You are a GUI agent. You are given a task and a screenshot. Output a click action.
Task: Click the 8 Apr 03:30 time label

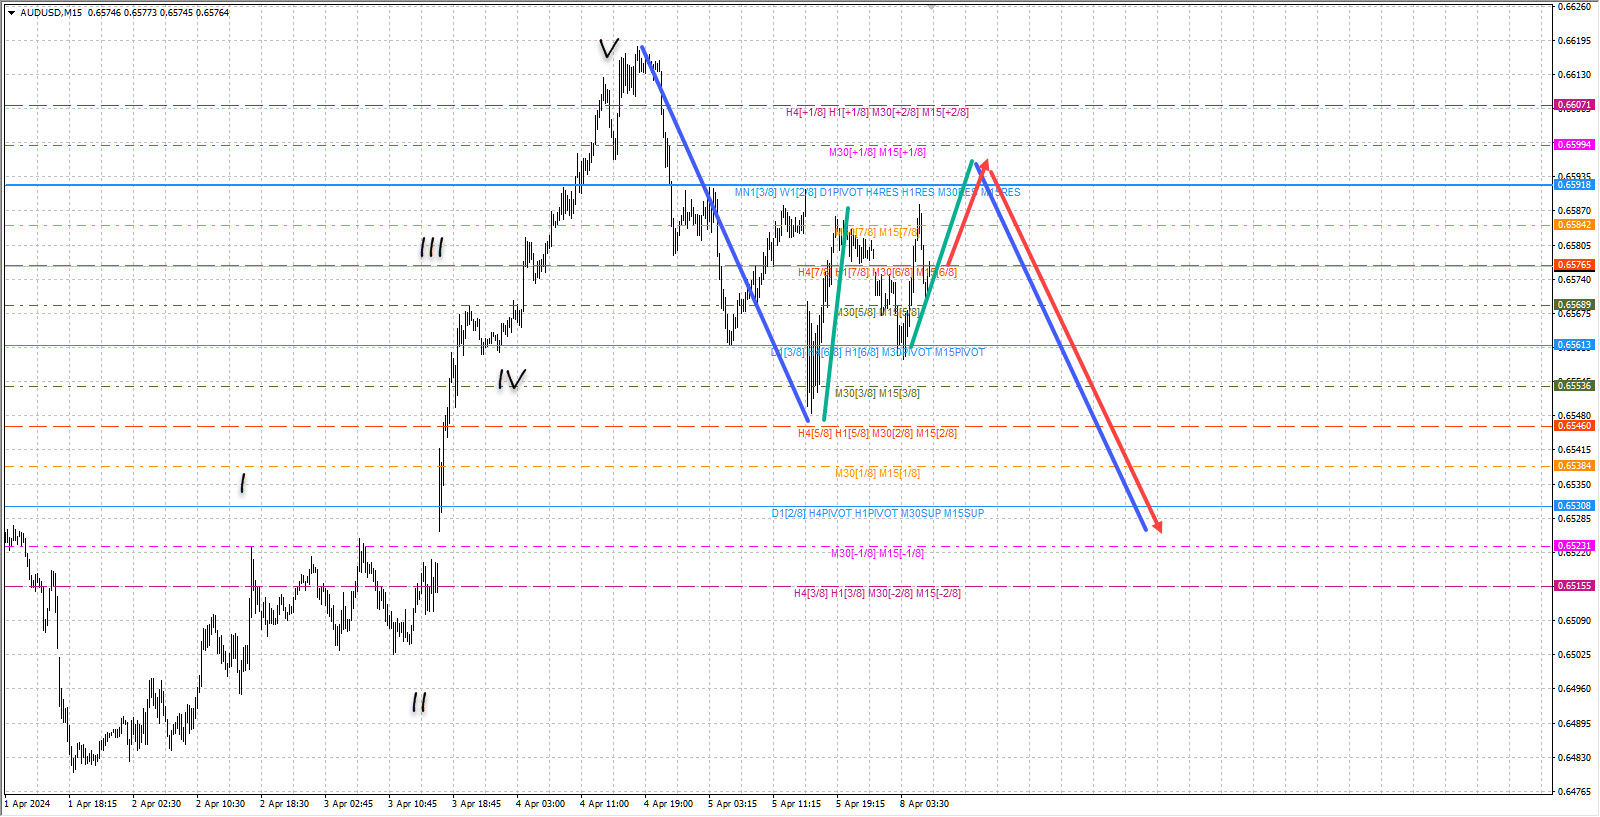(x=924, y=803)
